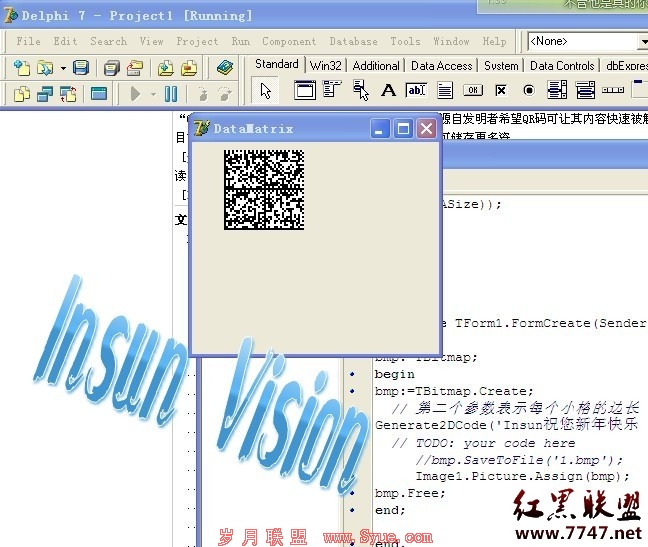
Task: Select the ScrollBar component icon
Action: click(613, 90)
